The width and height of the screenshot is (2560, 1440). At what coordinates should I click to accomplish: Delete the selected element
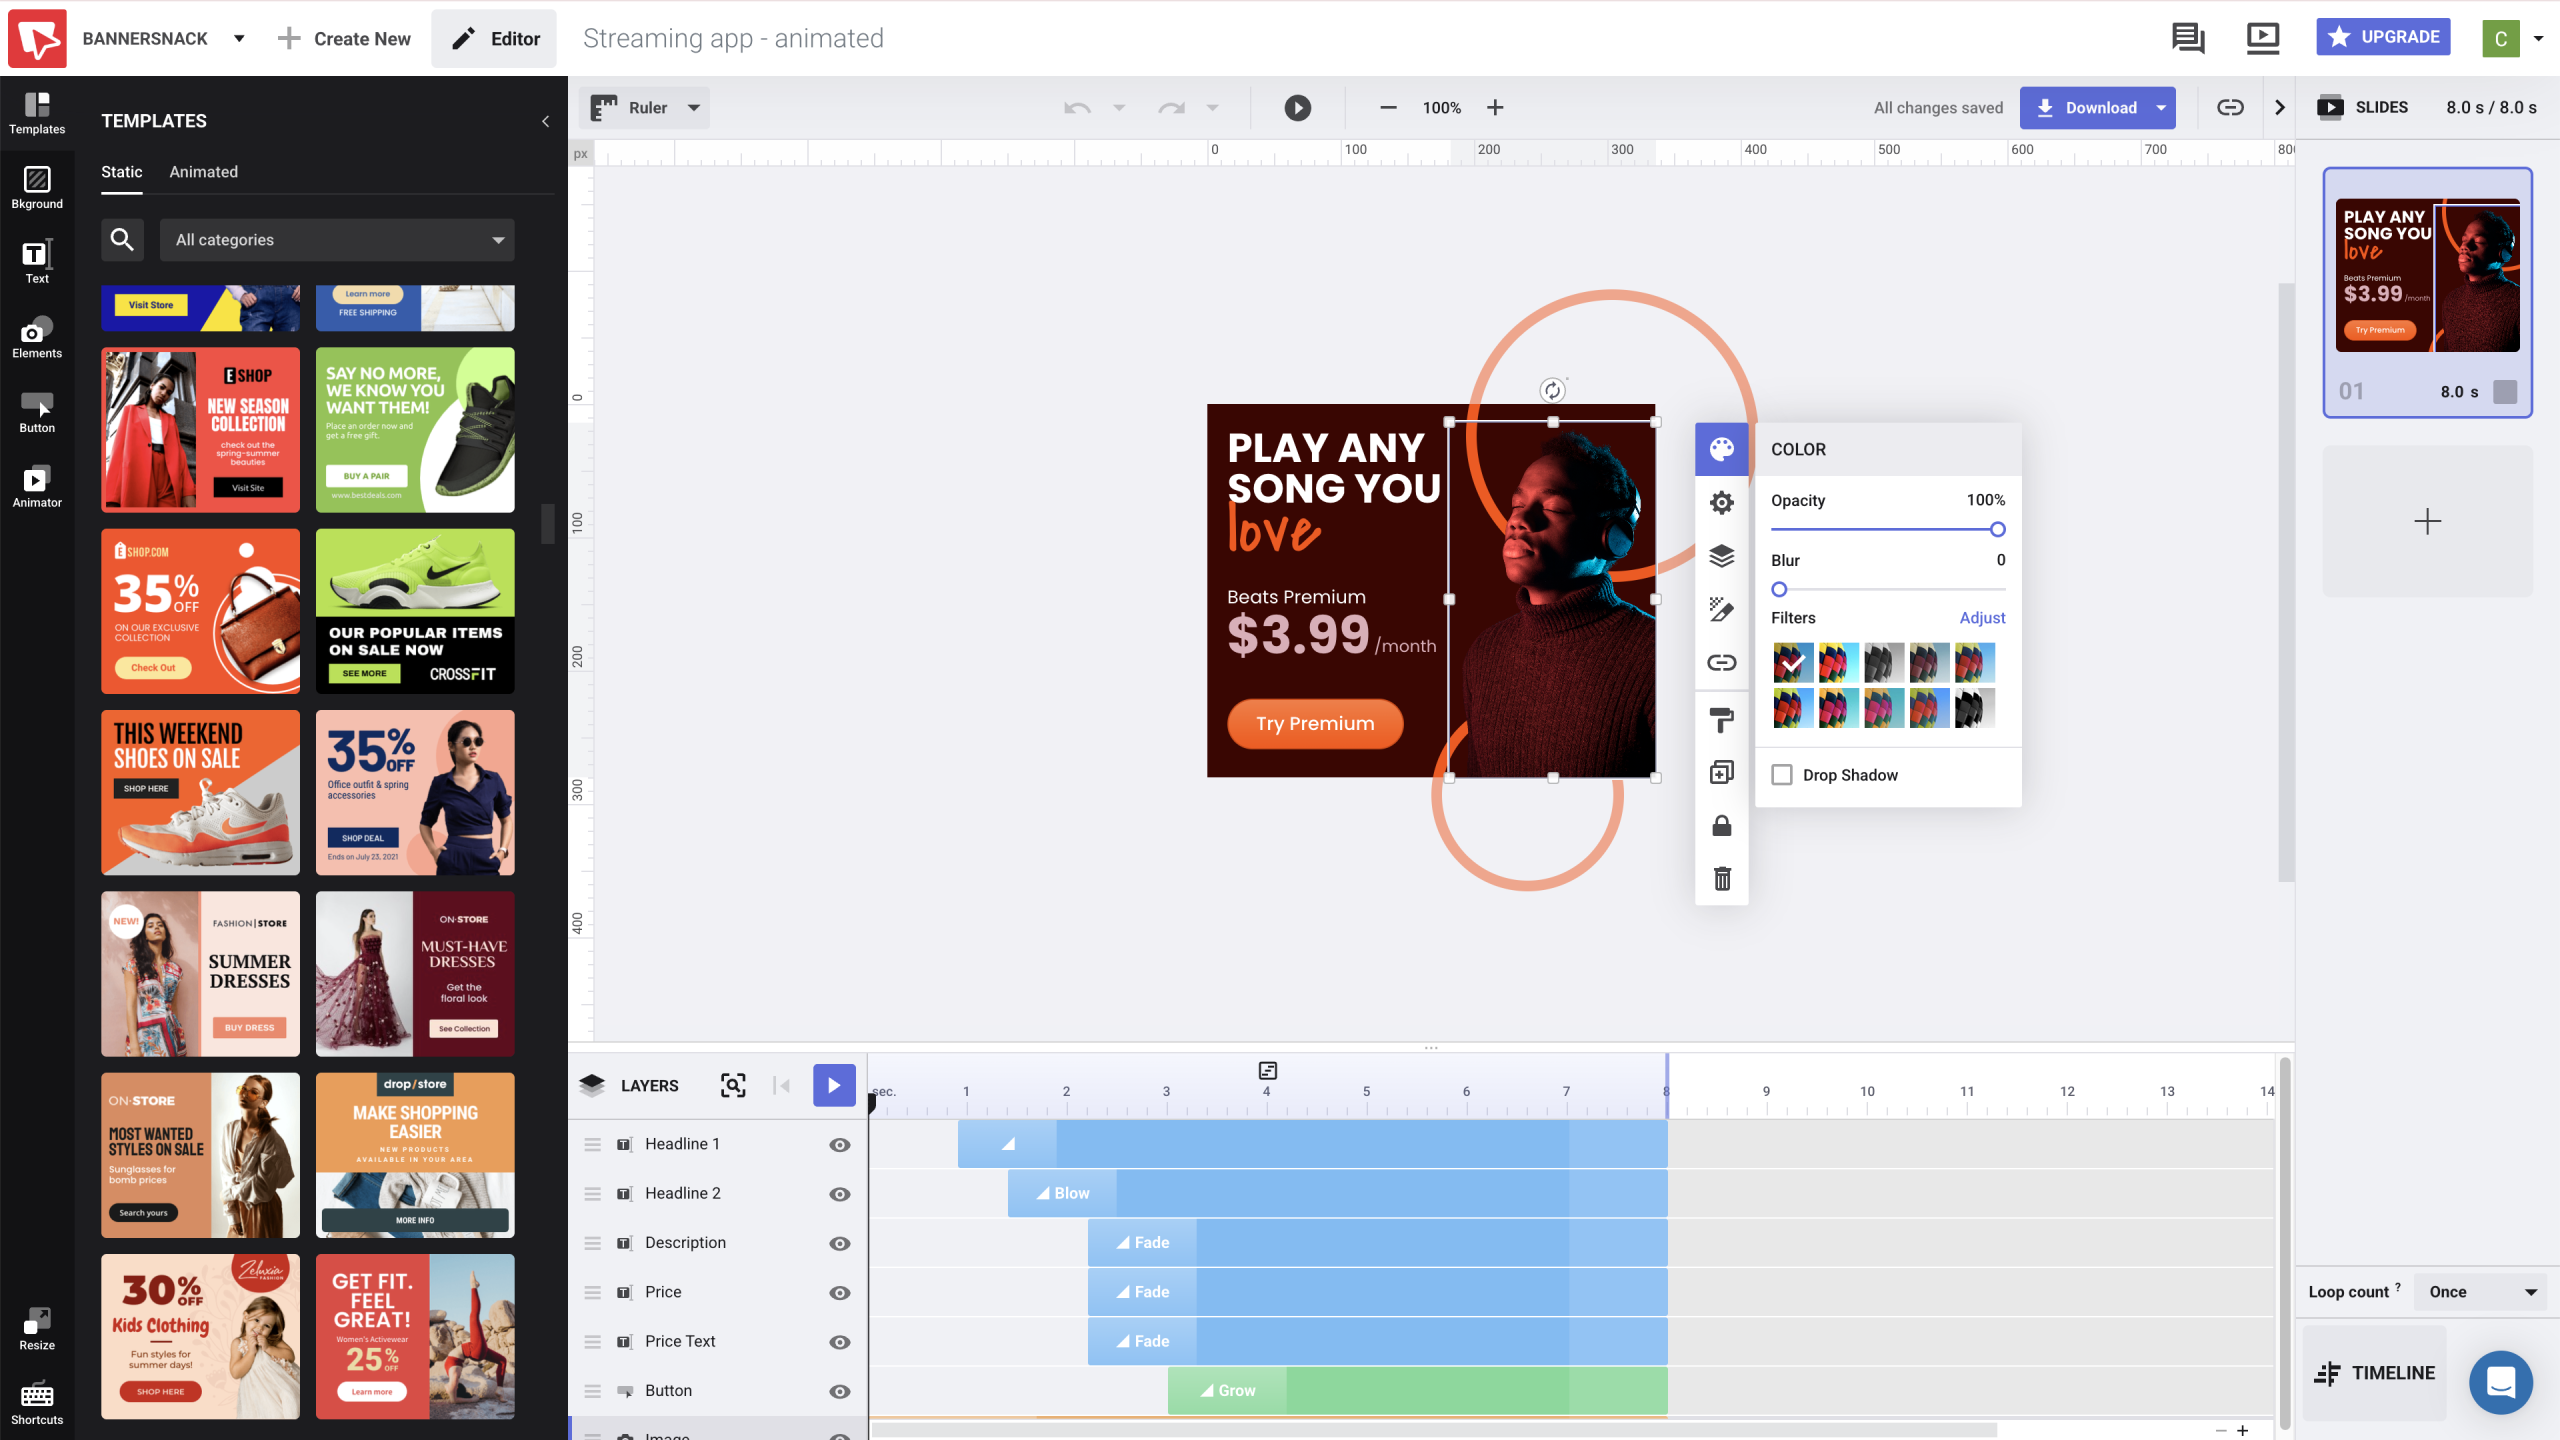coord(1721,879)
